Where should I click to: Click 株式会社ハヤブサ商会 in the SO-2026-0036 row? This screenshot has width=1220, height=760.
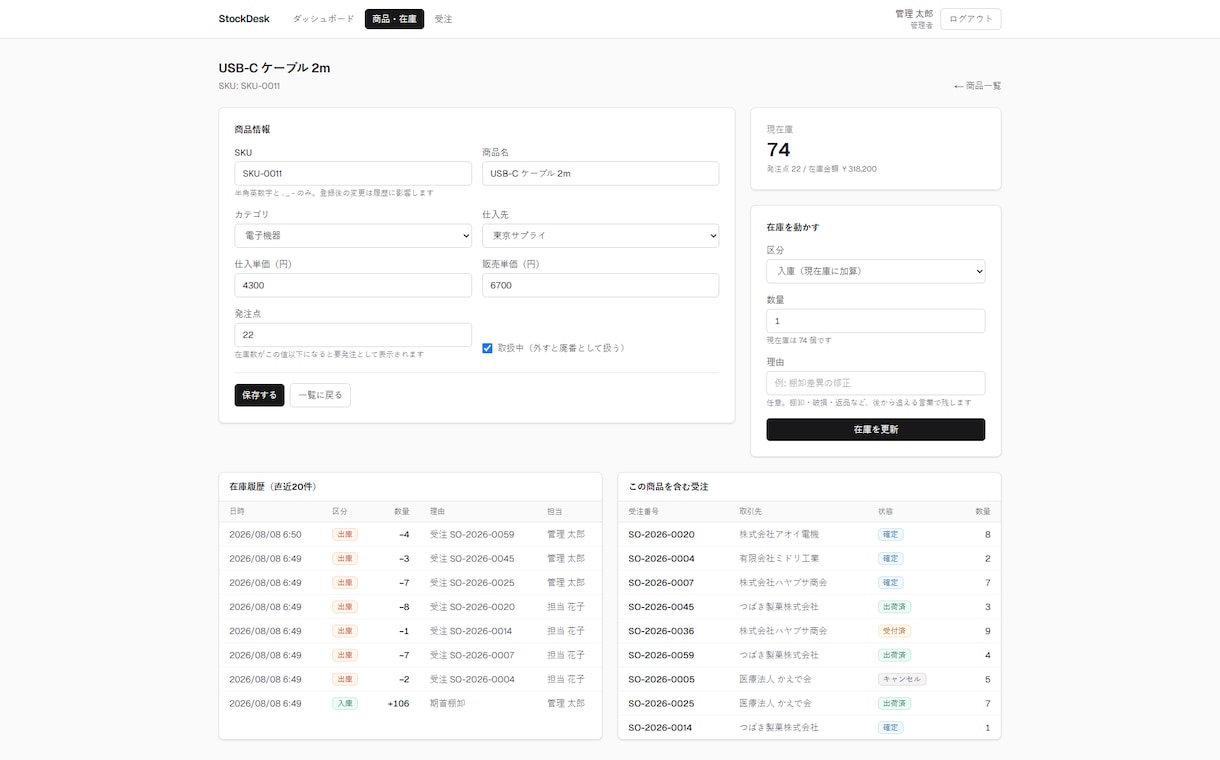click(x=783, y=631)
